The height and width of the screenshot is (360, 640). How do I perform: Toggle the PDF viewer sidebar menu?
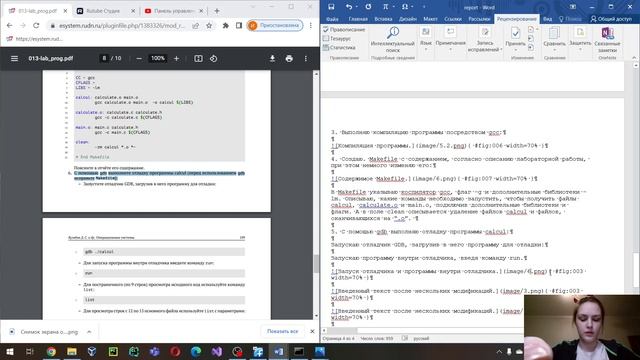click(14, 58)
